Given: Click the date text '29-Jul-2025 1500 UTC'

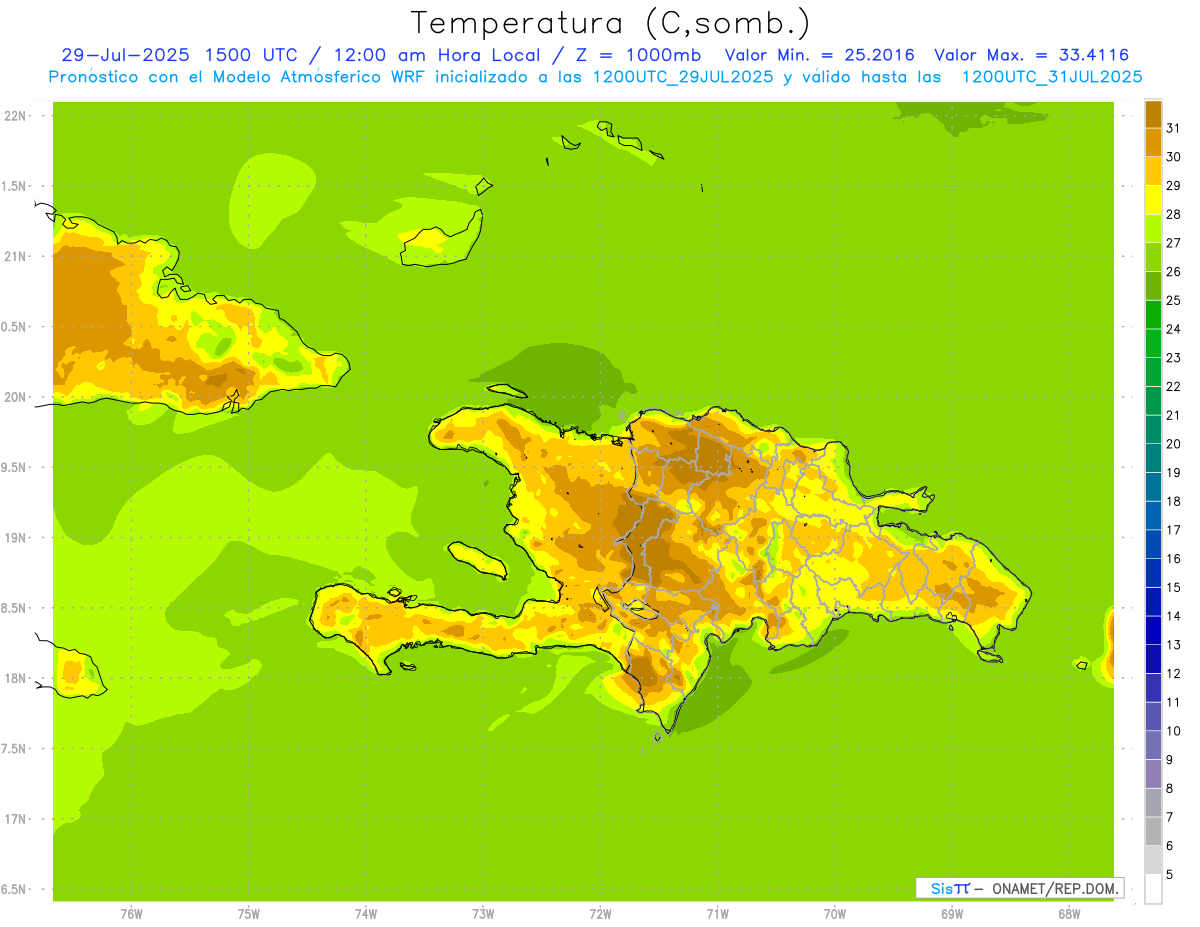Looking at the screenshot, I should tap(179, 55).
